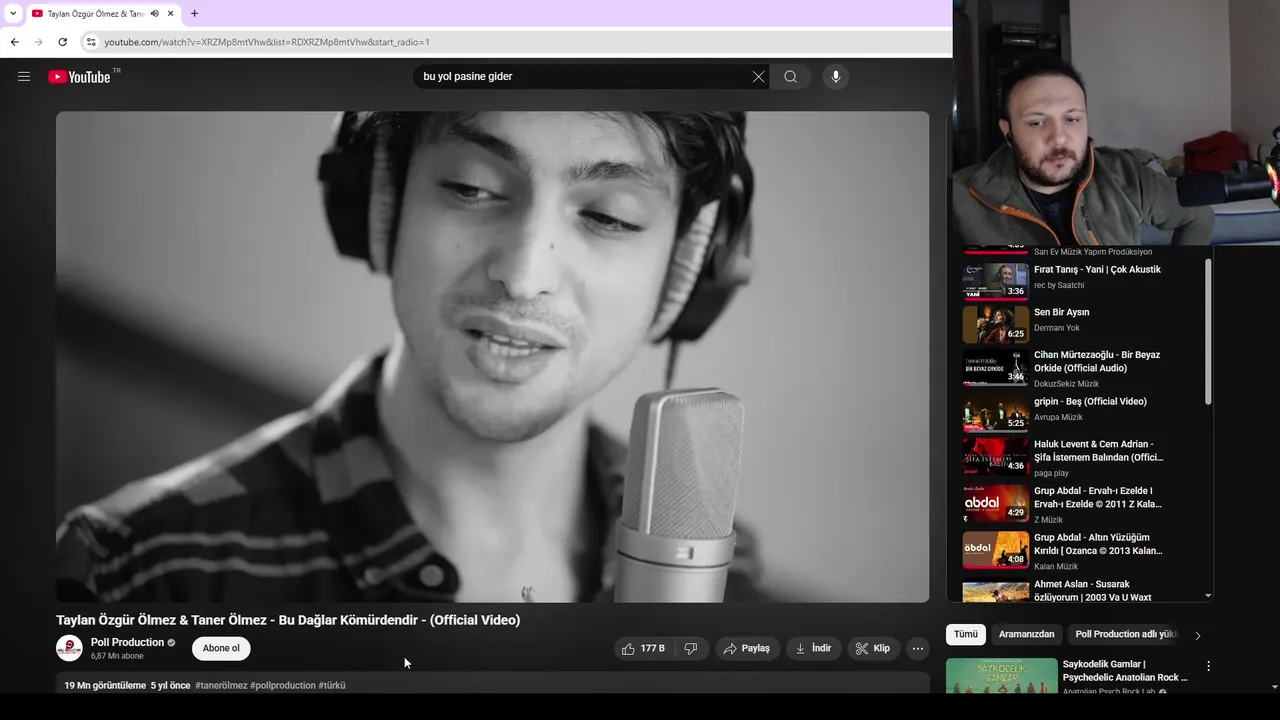1280x720 pixels.
Task: Click hashtag #türkü
Action: click(x=332, y=685)
